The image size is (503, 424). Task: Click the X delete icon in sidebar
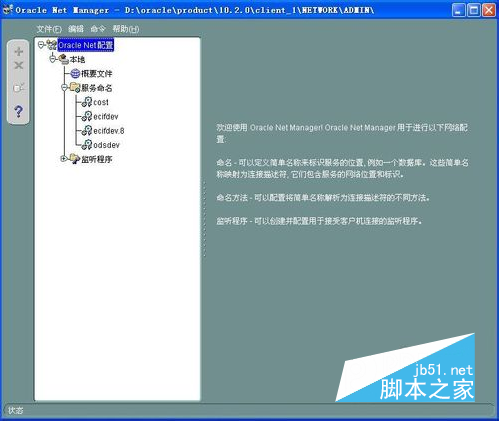19,66
